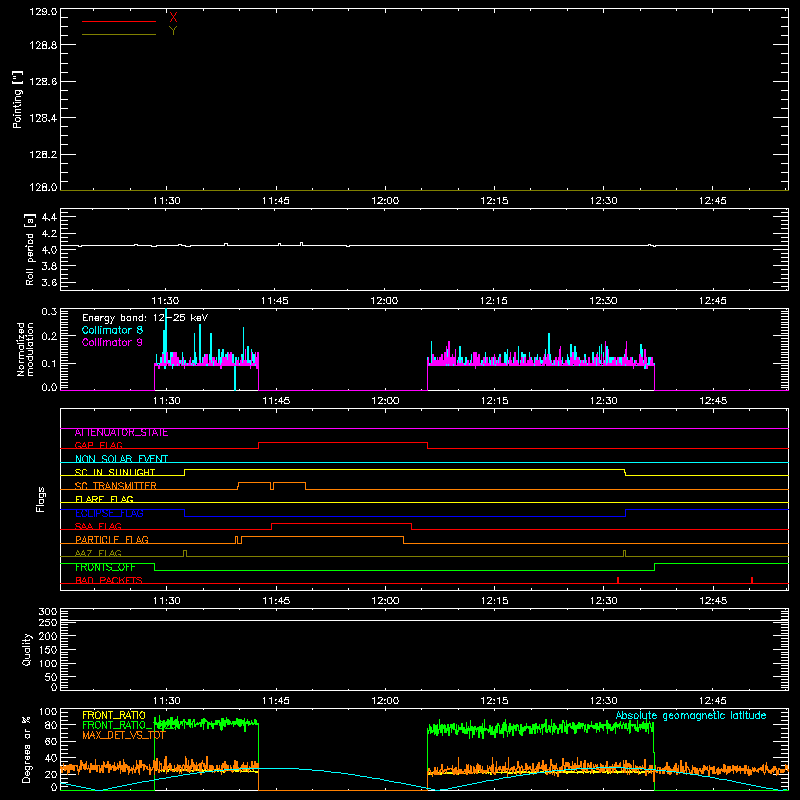Click the NON_SOLAR_EVENT flag label
This screenshot has height=800, width=800.
tap(121, 459)
